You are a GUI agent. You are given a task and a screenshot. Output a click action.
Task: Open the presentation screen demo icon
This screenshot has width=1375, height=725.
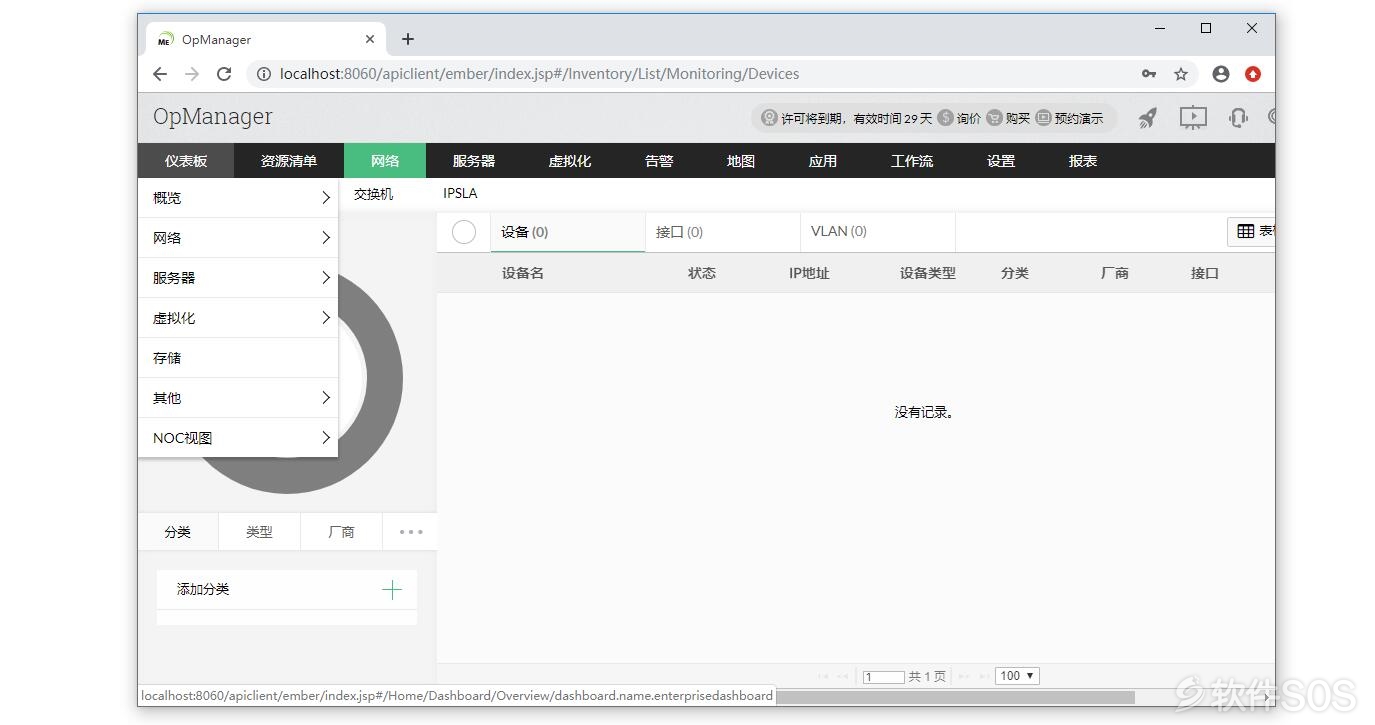[1193, 118]
